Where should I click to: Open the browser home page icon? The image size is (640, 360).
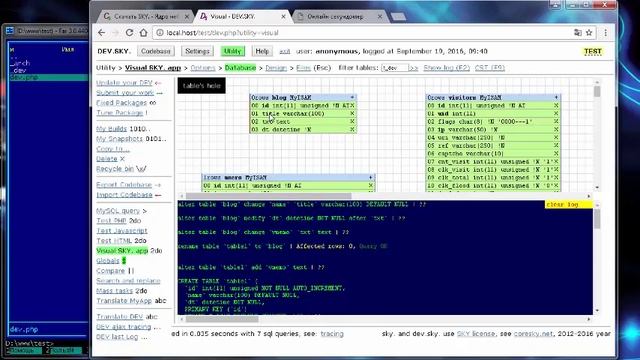click(143, 33)
